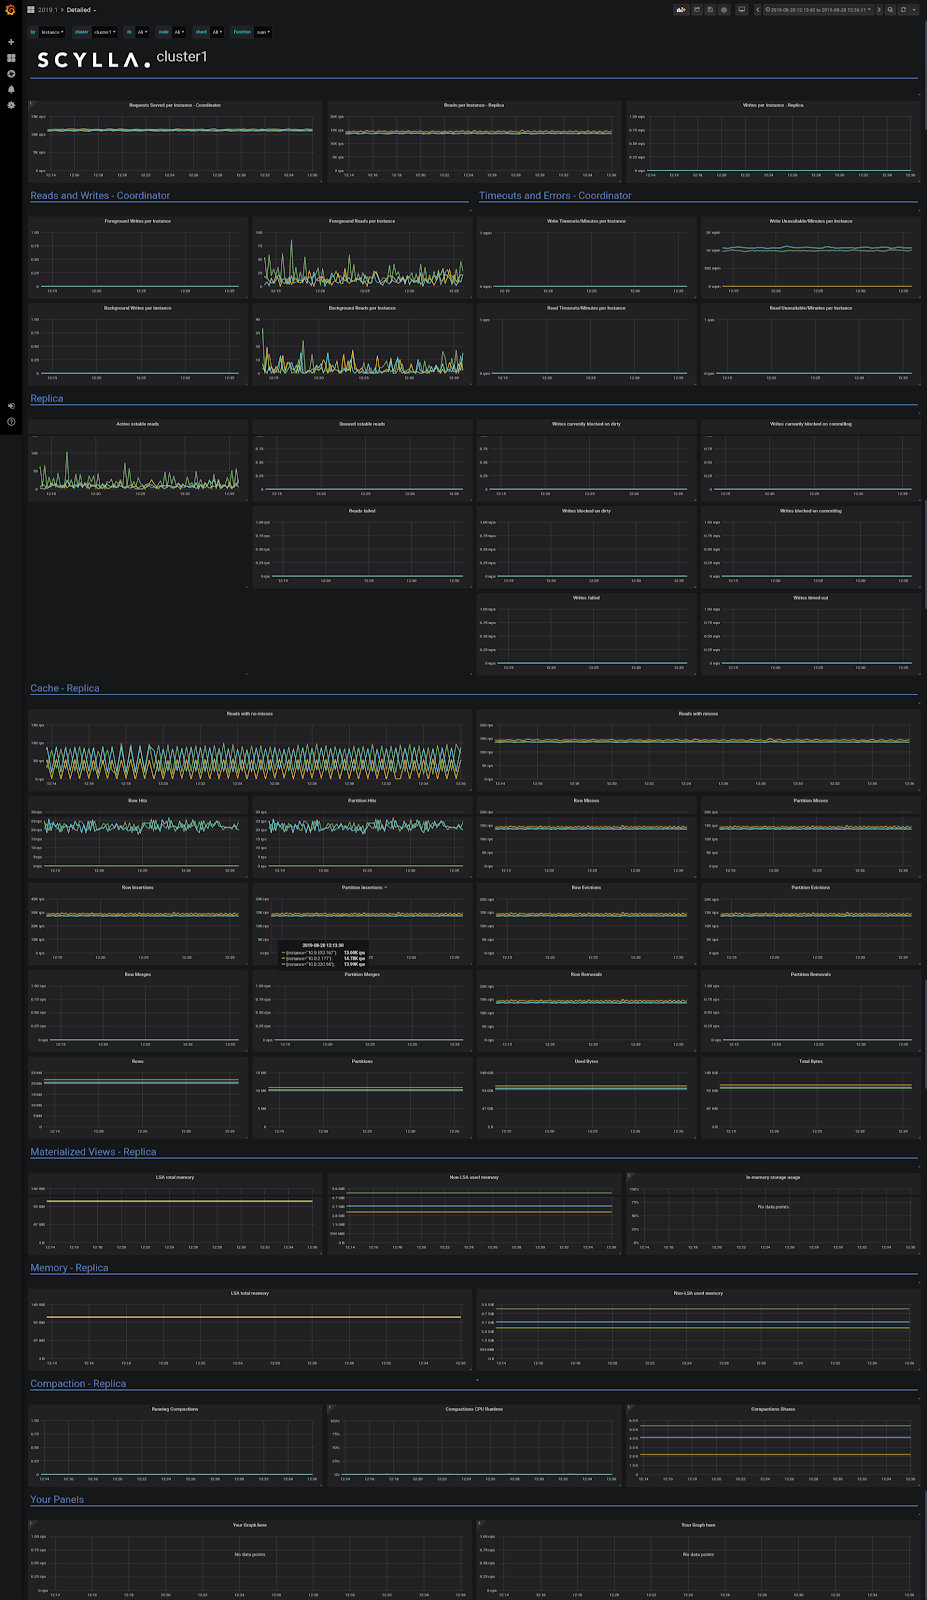Open the Configuration gear in sidebar
Image resolution: width=927 pixels, height=1600 pixels.
pyautogui.click(x=11, y=104)
